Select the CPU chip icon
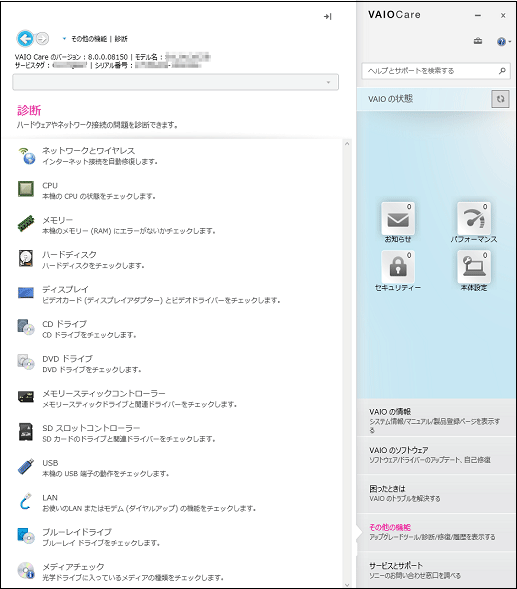517x589 pixels. click(26, 189)
